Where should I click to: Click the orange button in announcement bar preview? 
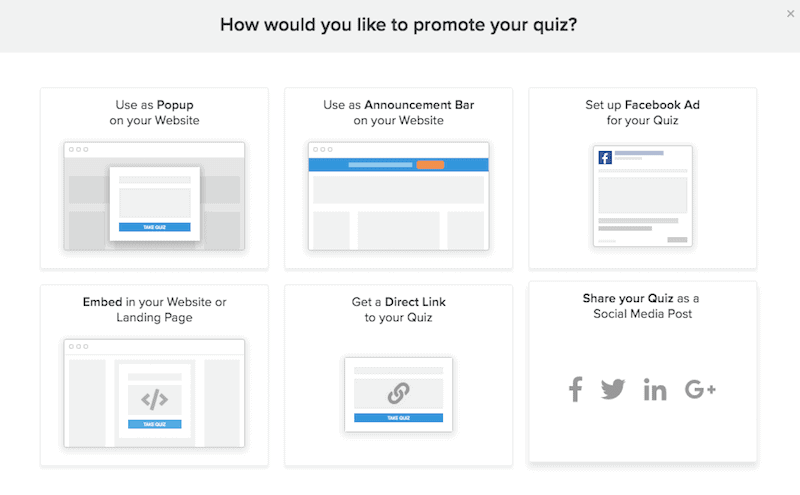pyautogui.click(x=430, y=165)
